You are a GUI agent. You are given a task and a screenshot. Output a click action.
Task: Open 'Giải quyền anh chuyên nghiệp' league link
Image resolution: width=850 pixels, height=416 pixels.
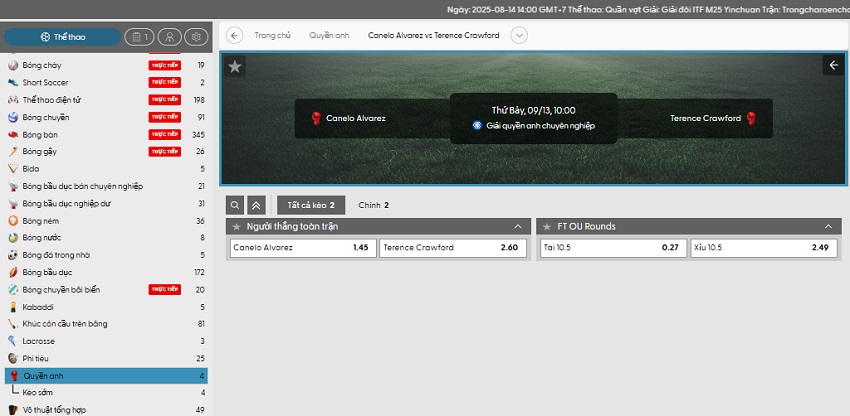[540, 126]
